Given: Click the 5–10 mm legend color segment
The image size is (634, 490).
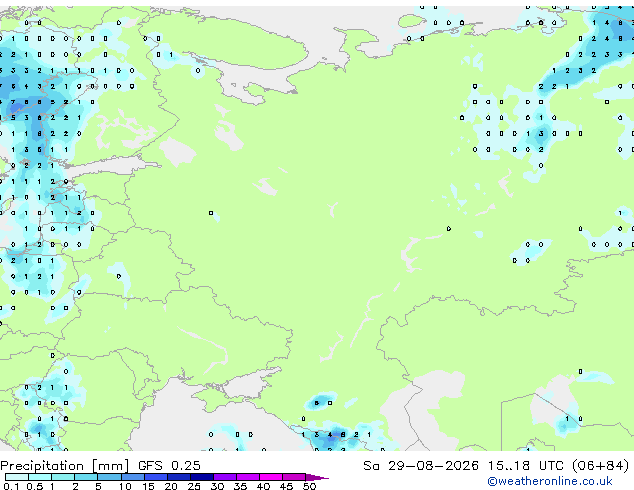Looking at the screenshot, I should click(109, 477).
